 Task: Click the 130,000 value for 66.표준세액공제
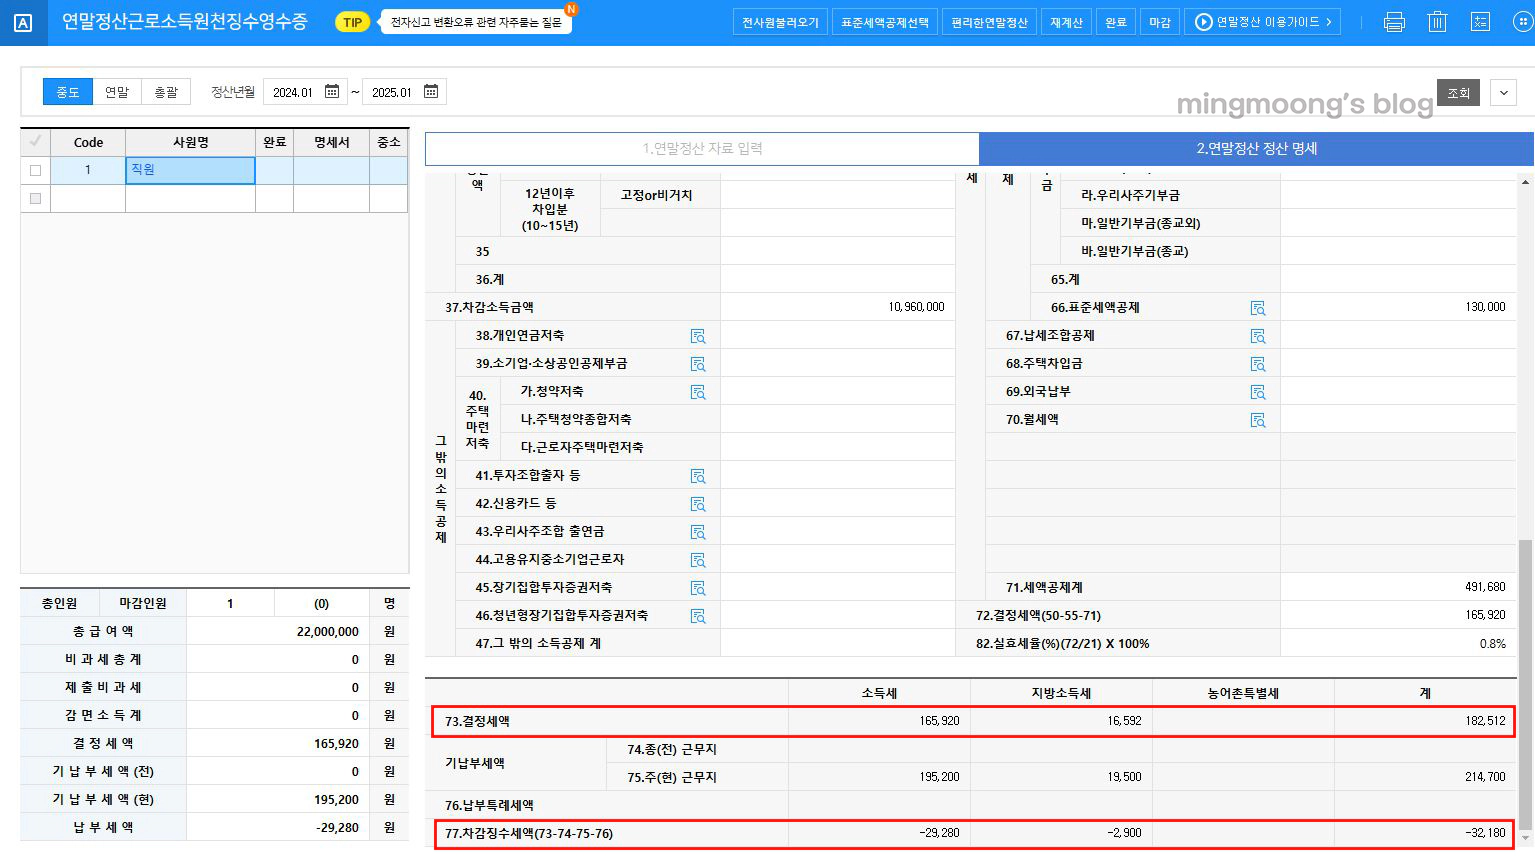pyautogui.click(x=1485, y=307)
